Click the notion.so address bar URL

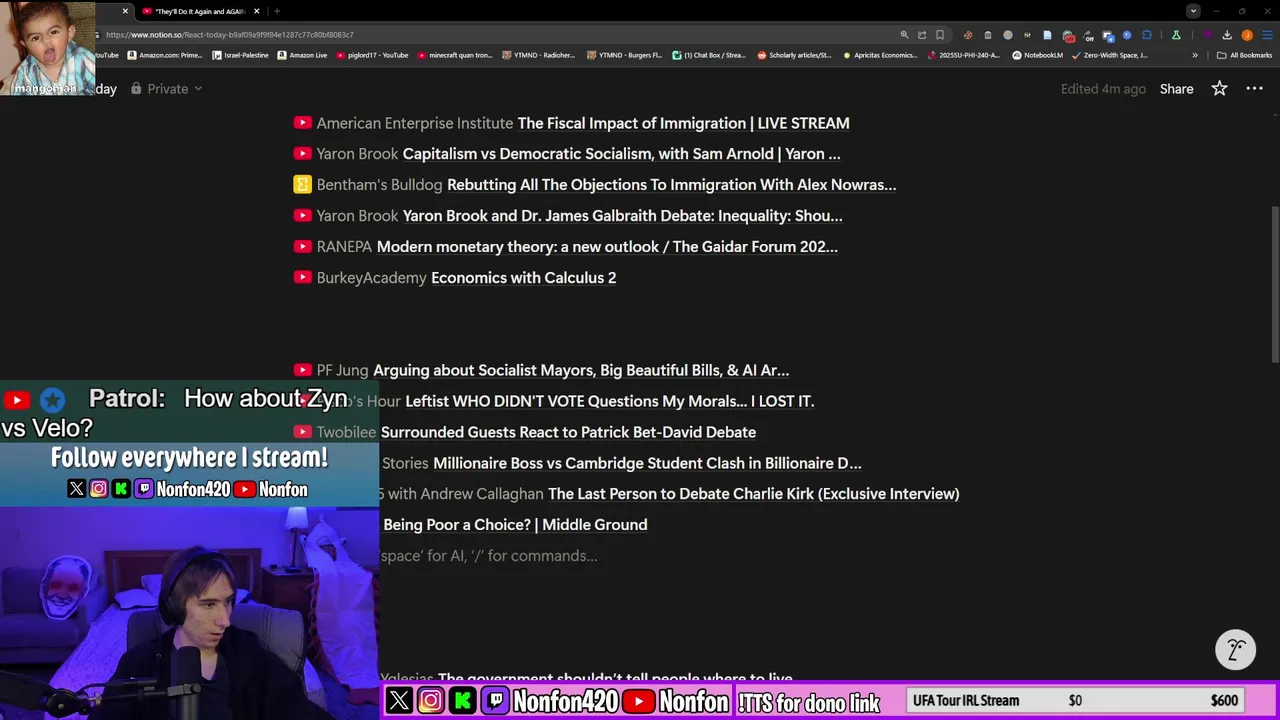pos(229,35)
